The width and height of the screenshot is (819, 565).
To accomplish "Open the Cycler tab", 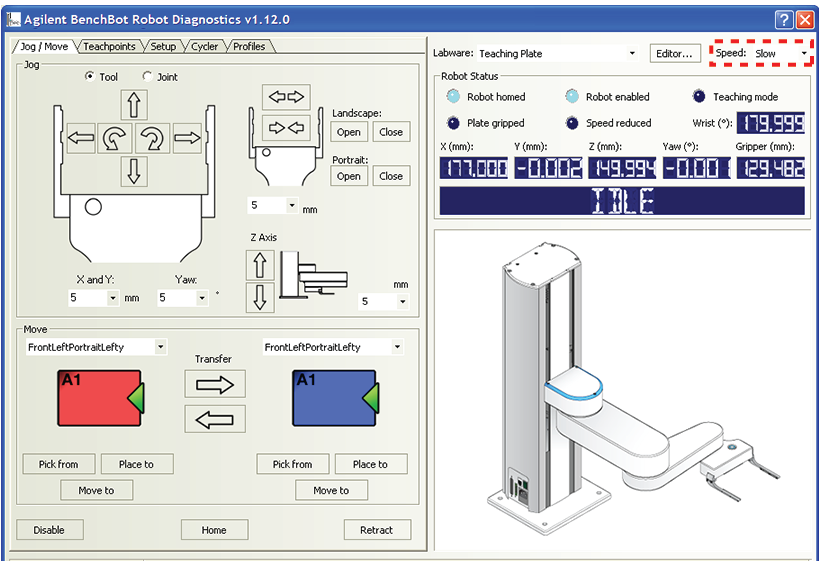I will click(204, 46).
